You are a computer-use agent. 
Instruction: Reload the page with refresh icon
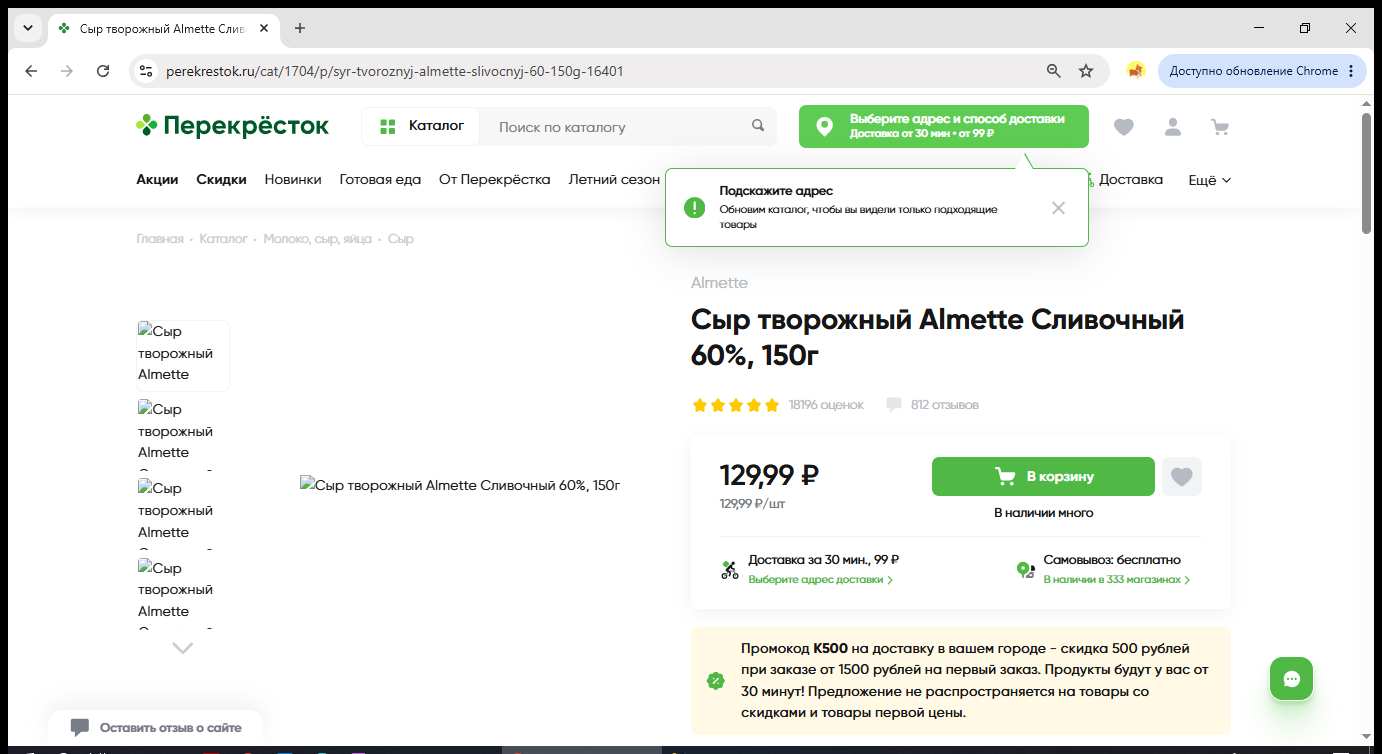point(103,71)
